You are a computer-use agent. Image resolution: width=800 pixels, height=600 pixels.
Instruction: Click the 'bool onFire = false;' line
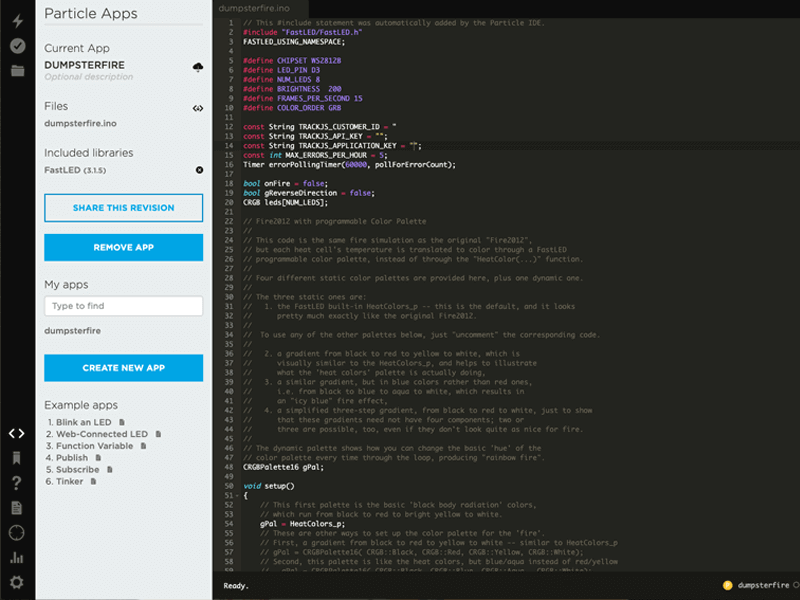(285, 184)
